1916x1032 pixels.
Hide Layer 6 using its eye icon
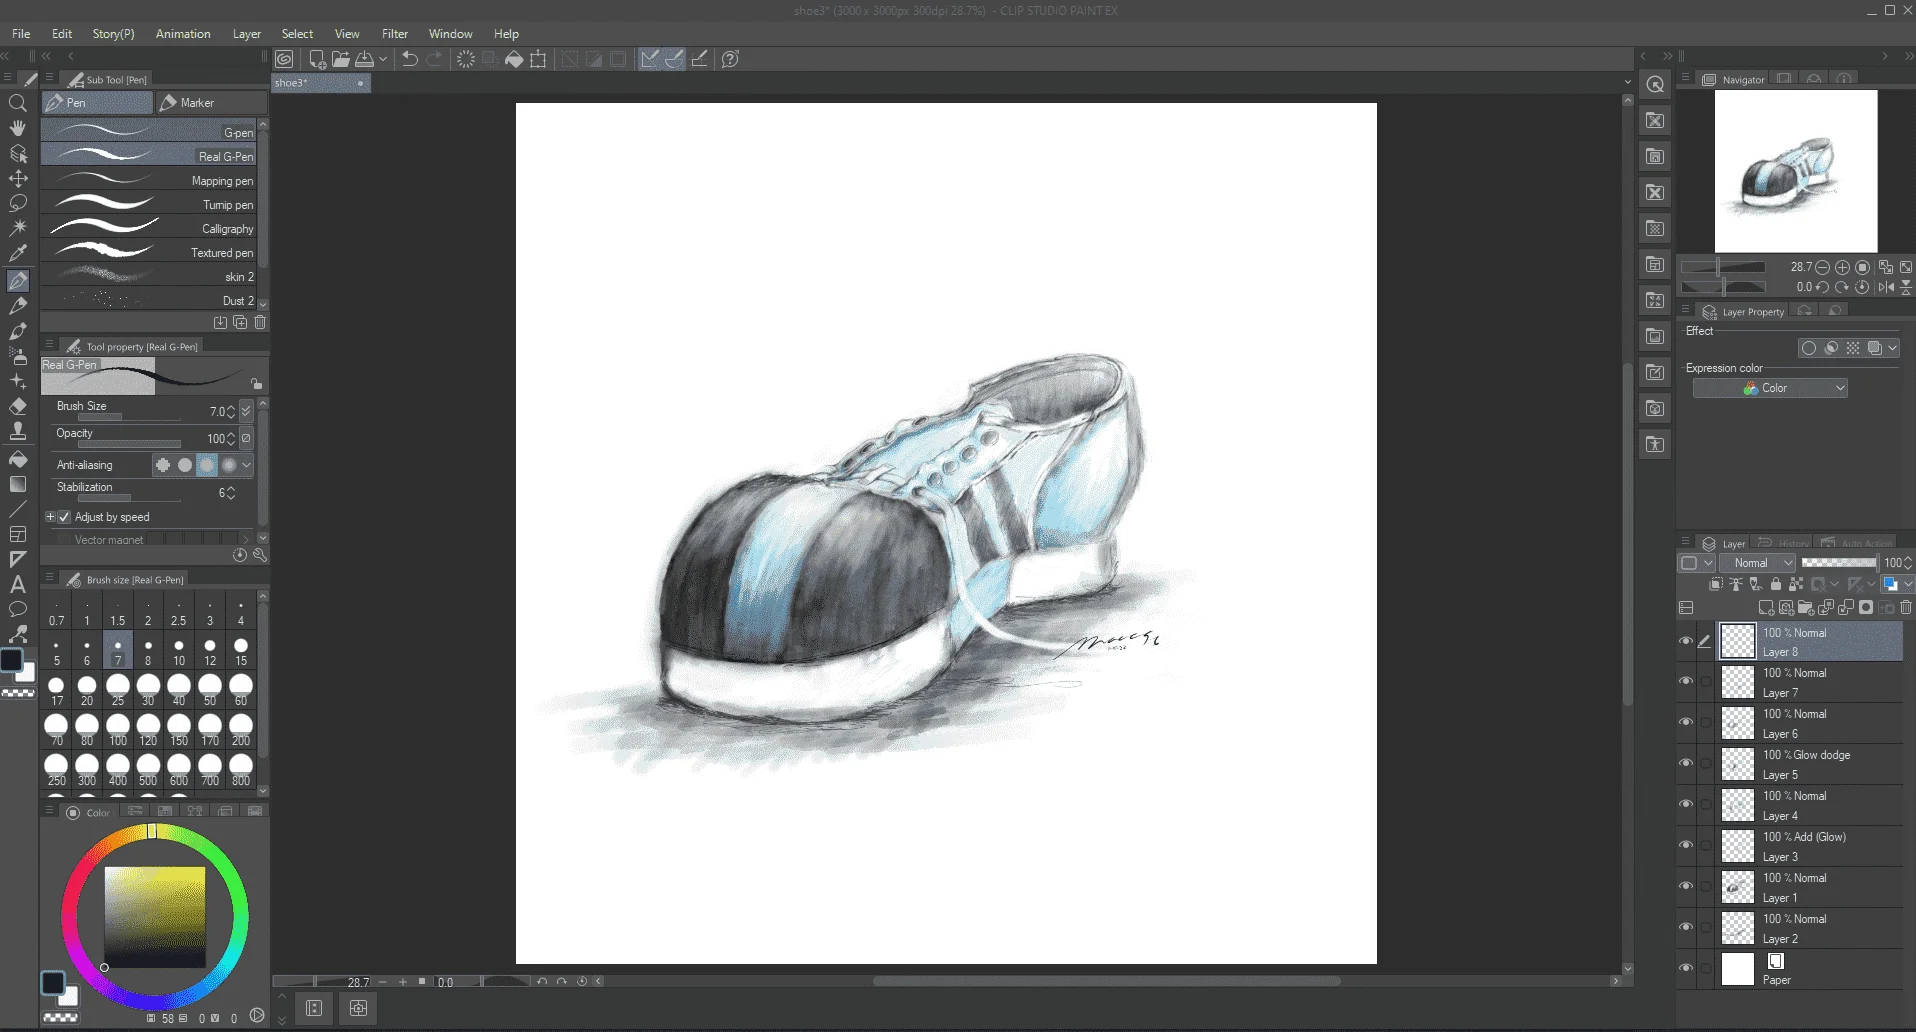[1686, 723]
